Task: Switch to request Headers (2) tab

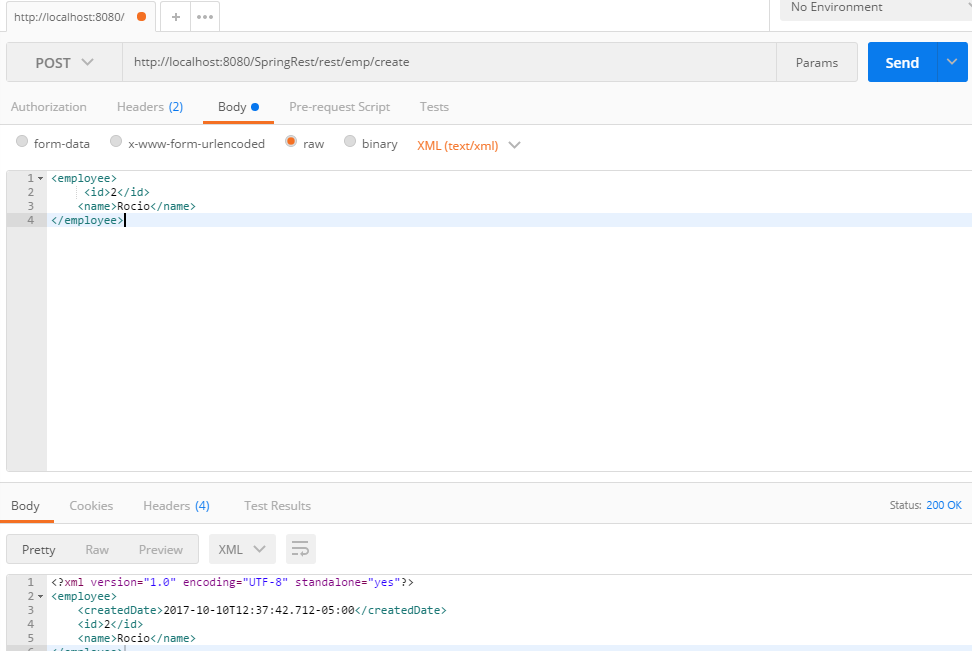Action: click(150, 107)
